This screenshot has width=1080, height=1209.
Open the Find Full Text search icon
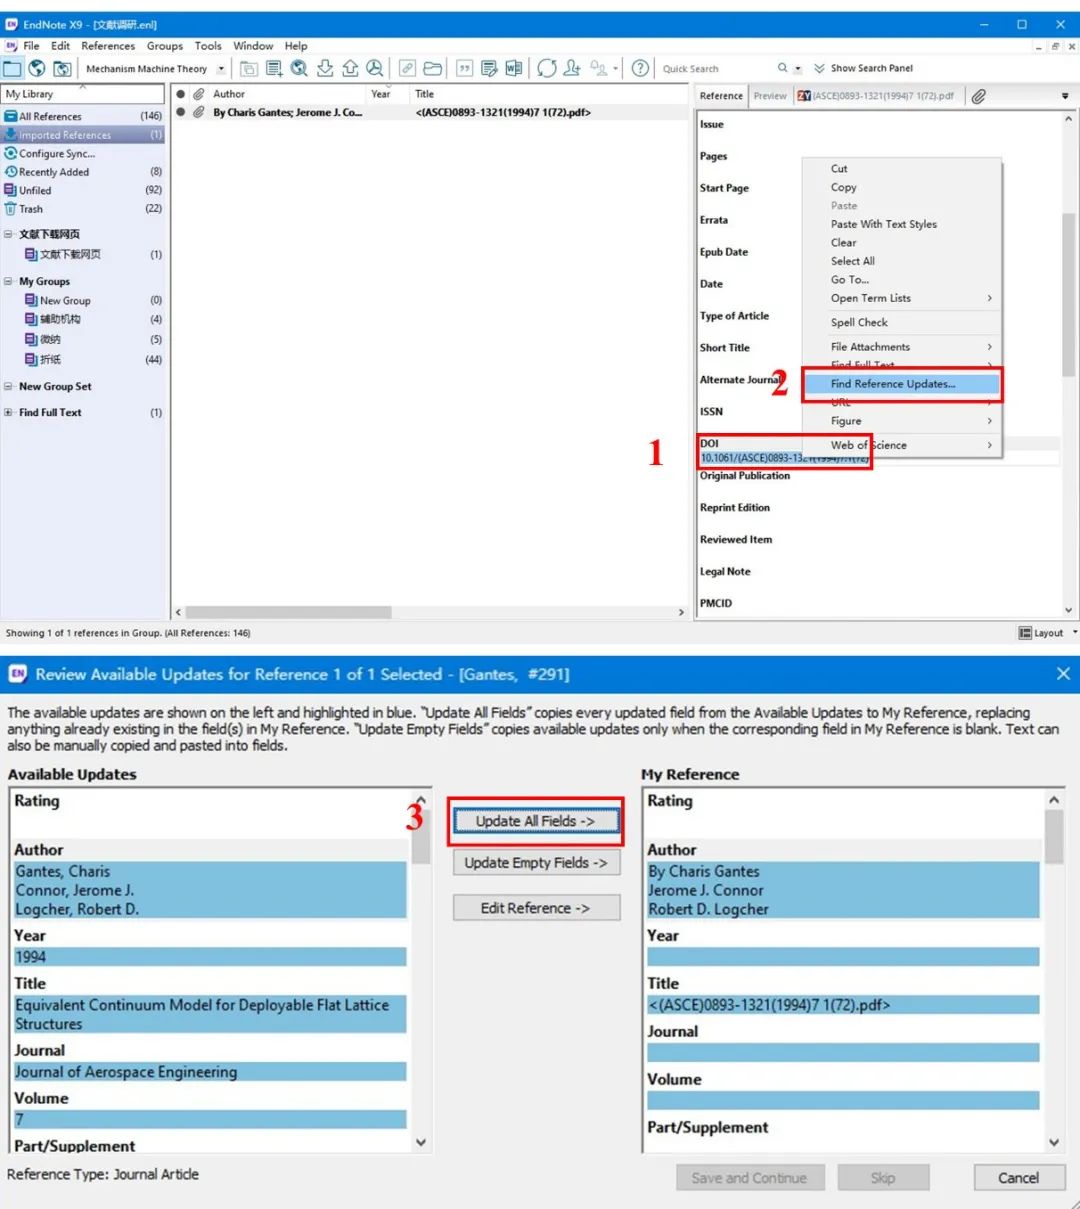click(373, 68)
